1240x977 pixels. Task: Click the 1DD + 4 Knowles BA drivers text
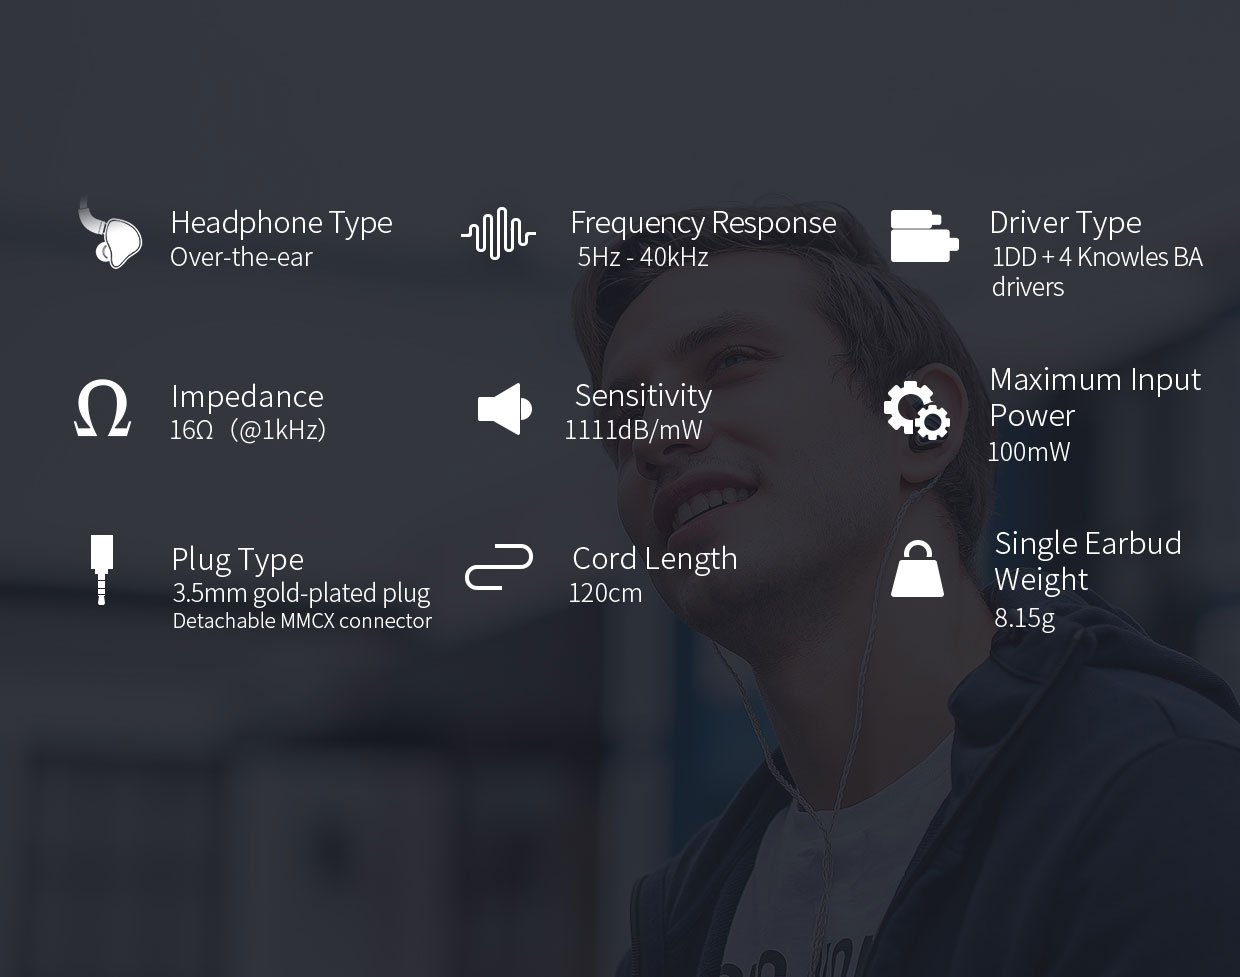click(1097, 272)
